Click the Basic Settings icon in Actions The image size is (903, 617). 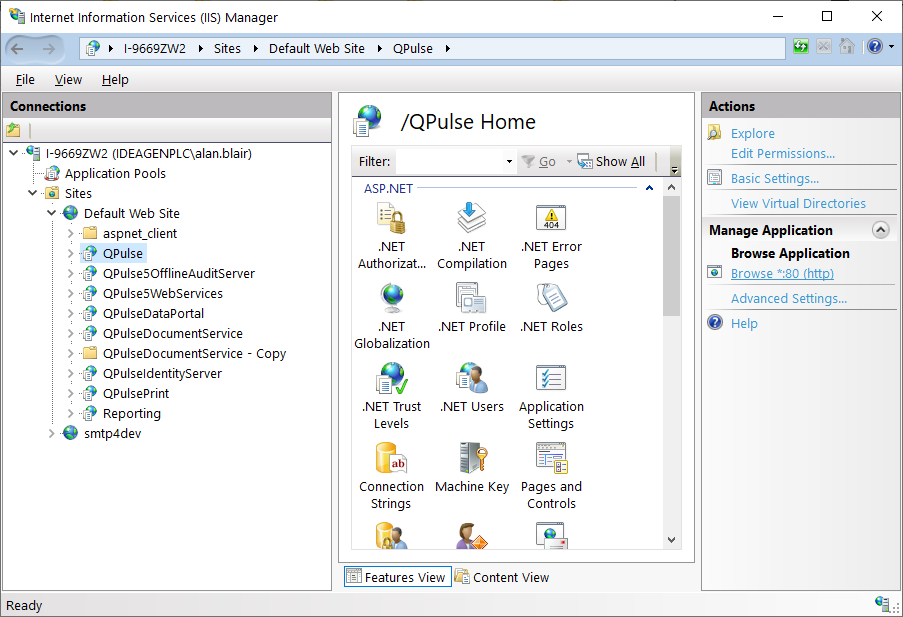pyautogui.click(x=714, y=178)
